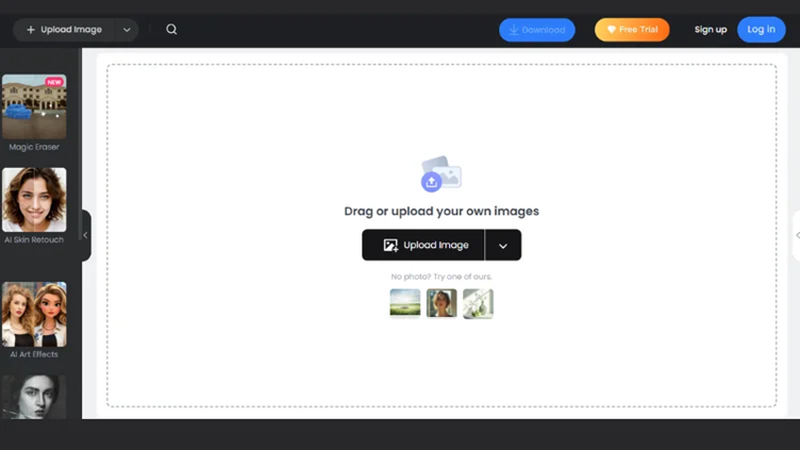Open the AI Art Effects tool

[34, 314]
